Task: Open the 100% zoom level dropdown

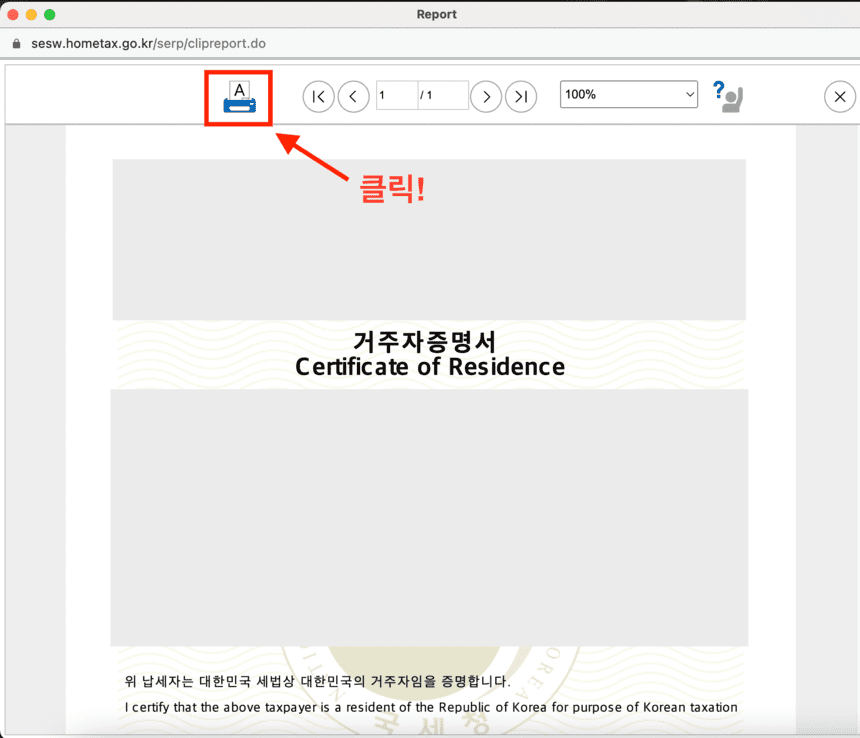Action: tap(629, 94)
